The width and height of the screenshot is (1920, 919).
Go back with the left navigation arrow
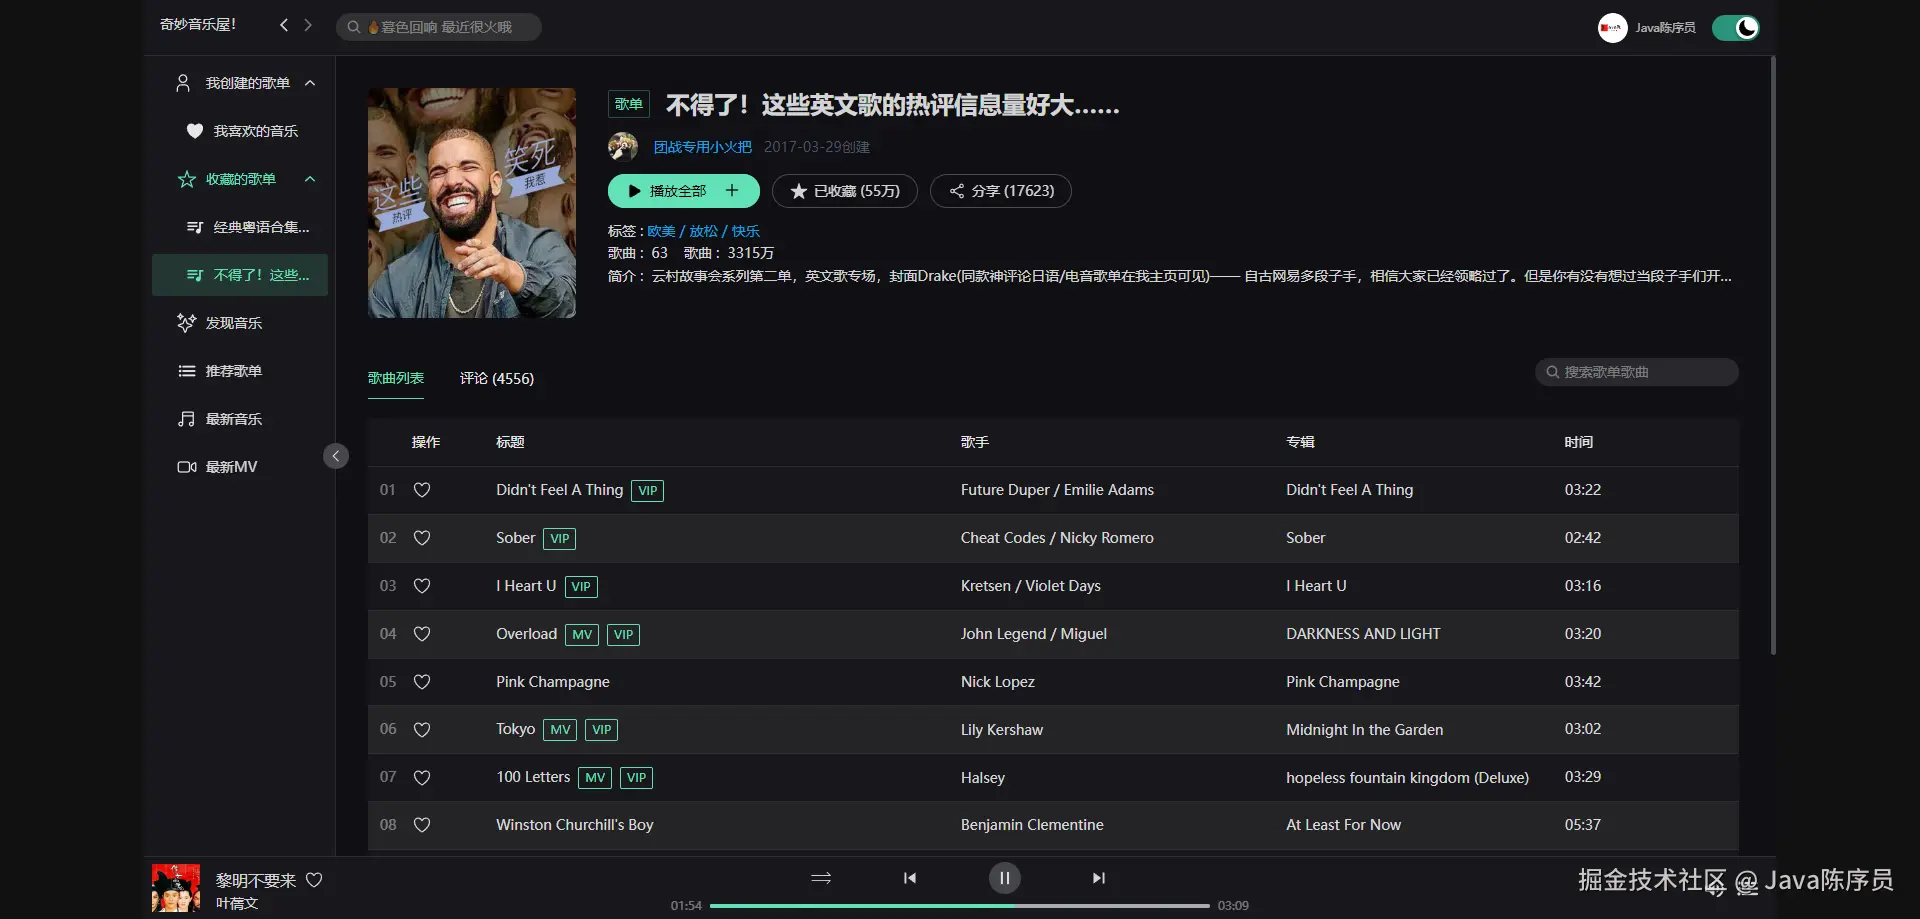pyautogui.click(x=284, y=26)
